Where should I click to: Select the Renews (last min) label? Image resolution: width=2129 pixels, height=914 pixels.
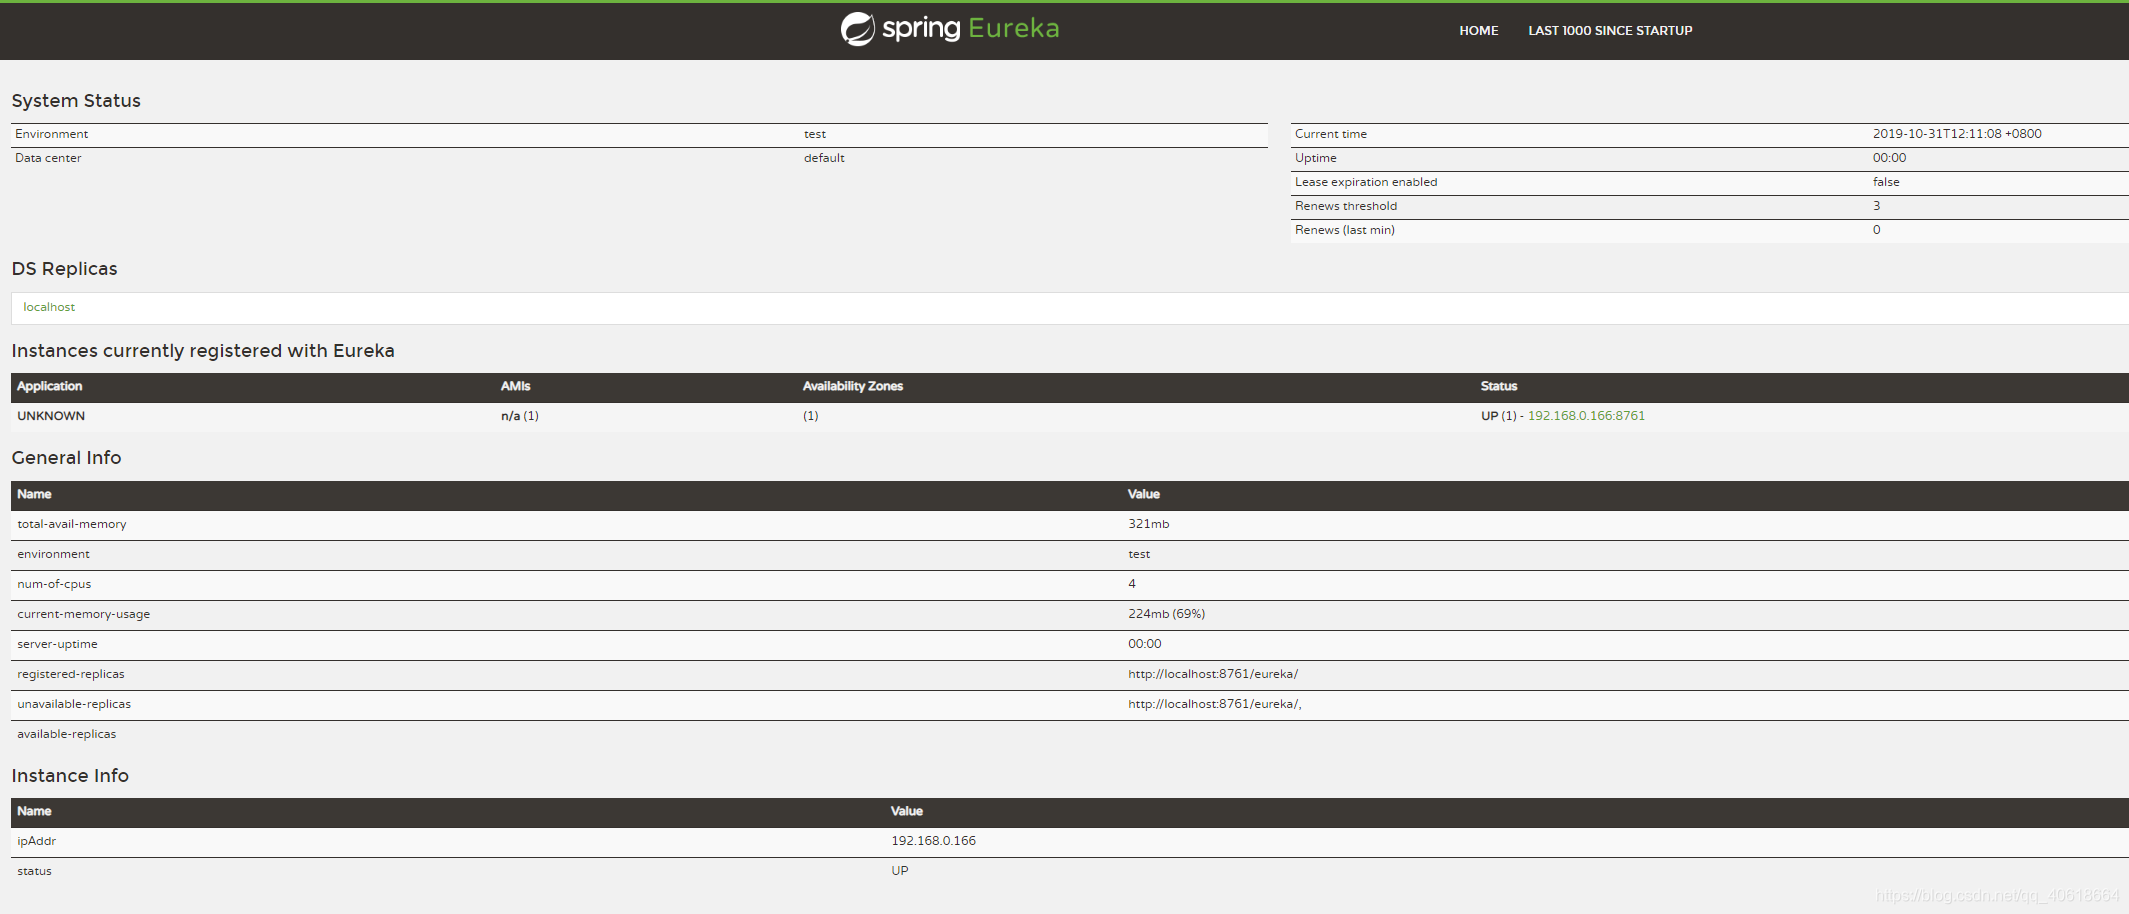pos(1345,230)
